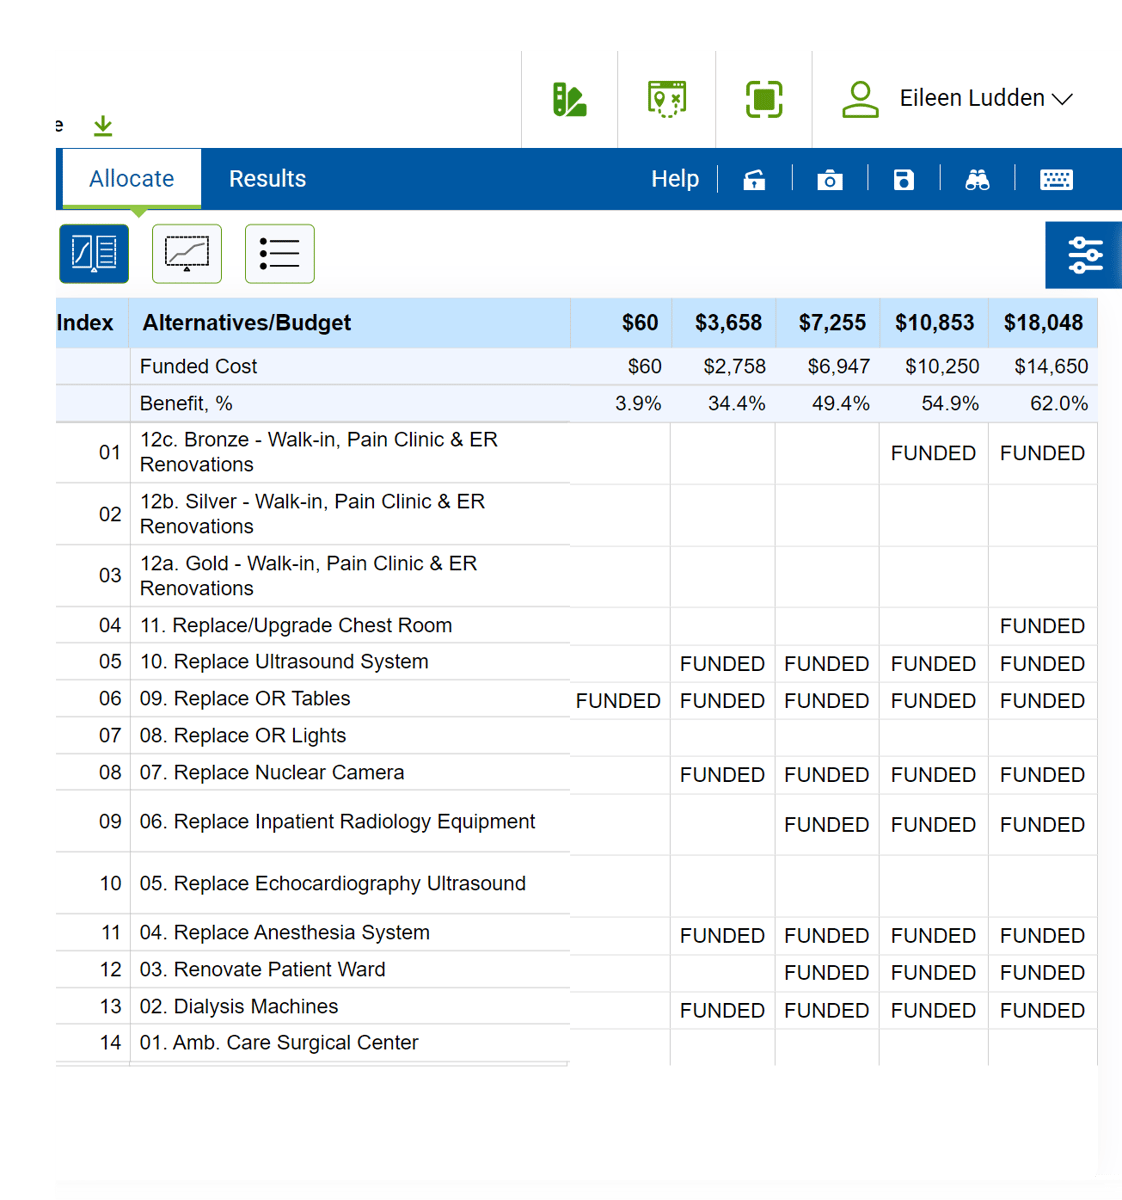The image size is (1122, 1200).
Task: Click the floppy disk save icon
Action: 904,180
